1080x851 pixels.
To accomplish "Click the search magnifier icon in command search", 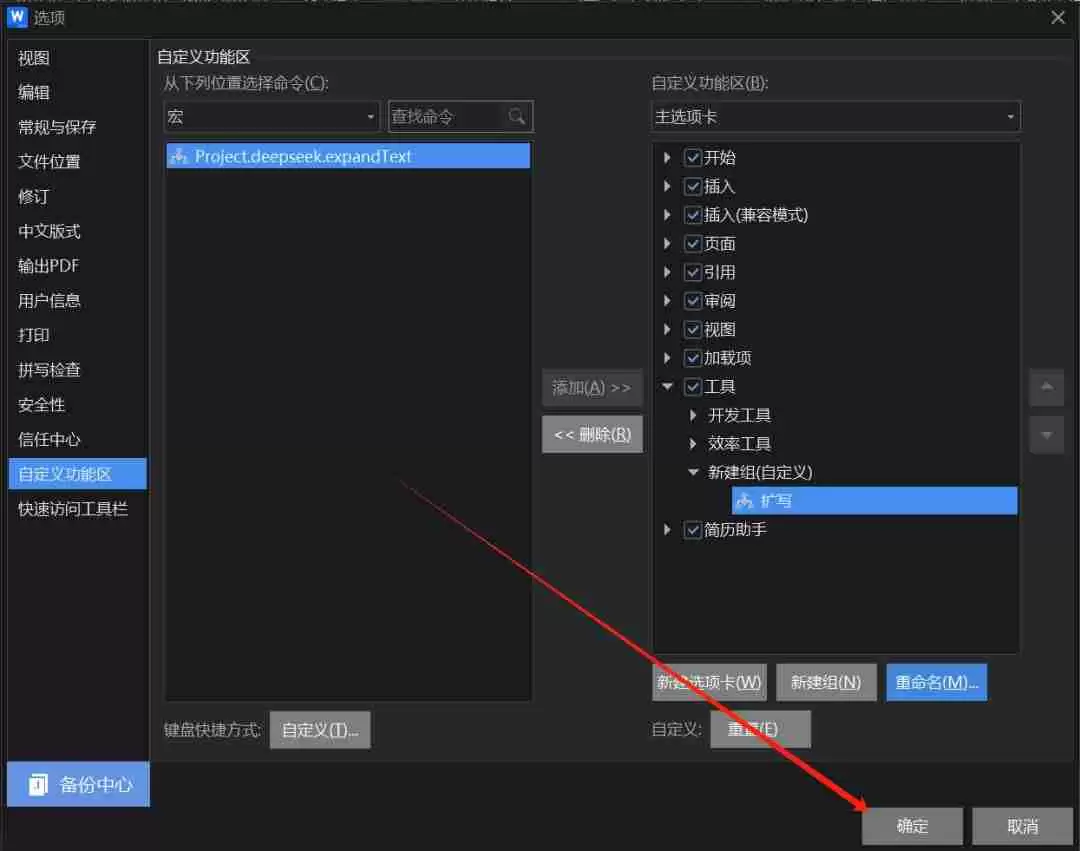I will [x=517, y=117].
